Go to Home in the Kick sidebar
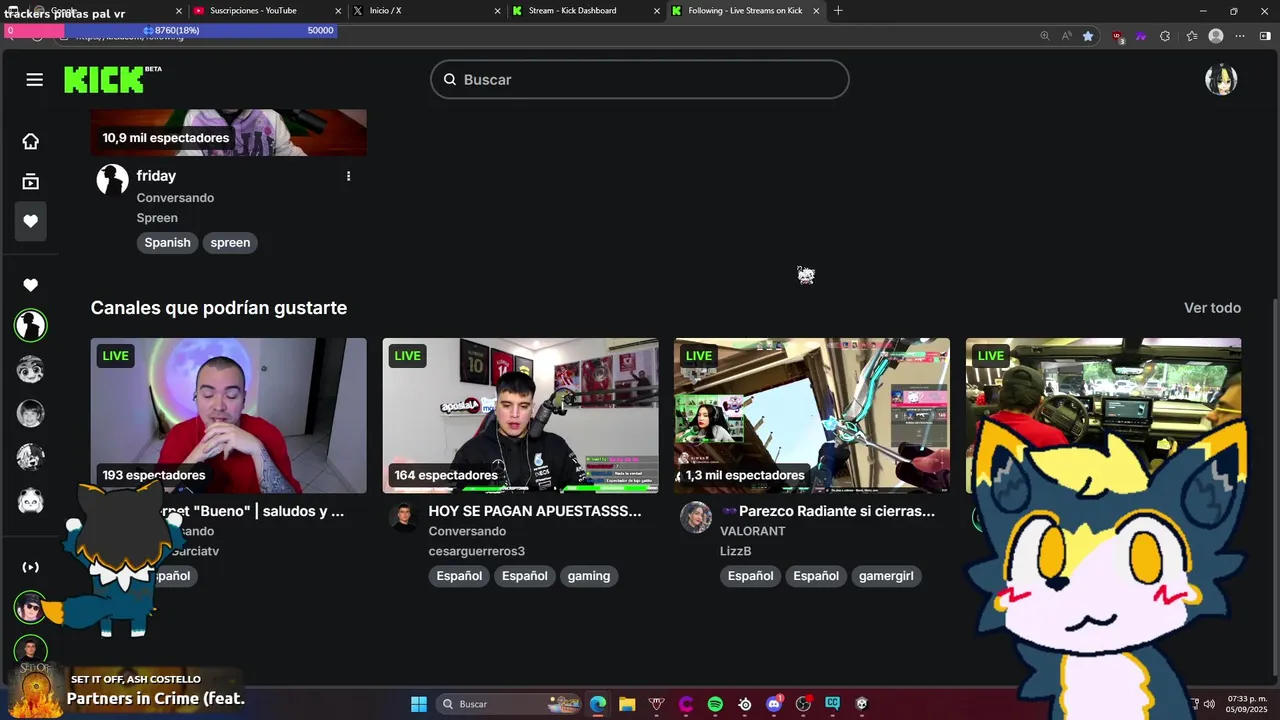 coord(31,141)
